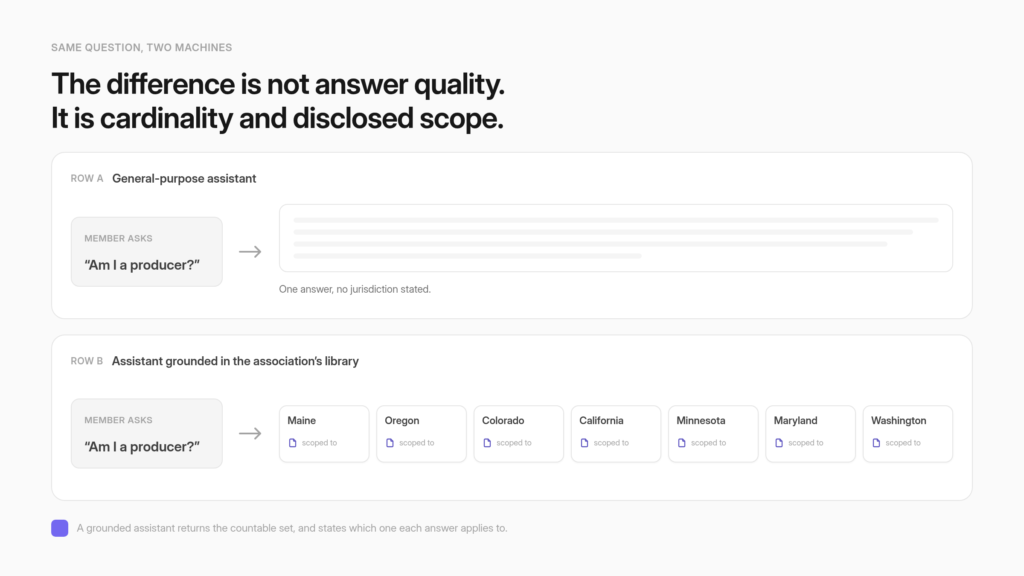Click "scoped to" text in the Washington card
1024x576 pixels.
point(903,443)
